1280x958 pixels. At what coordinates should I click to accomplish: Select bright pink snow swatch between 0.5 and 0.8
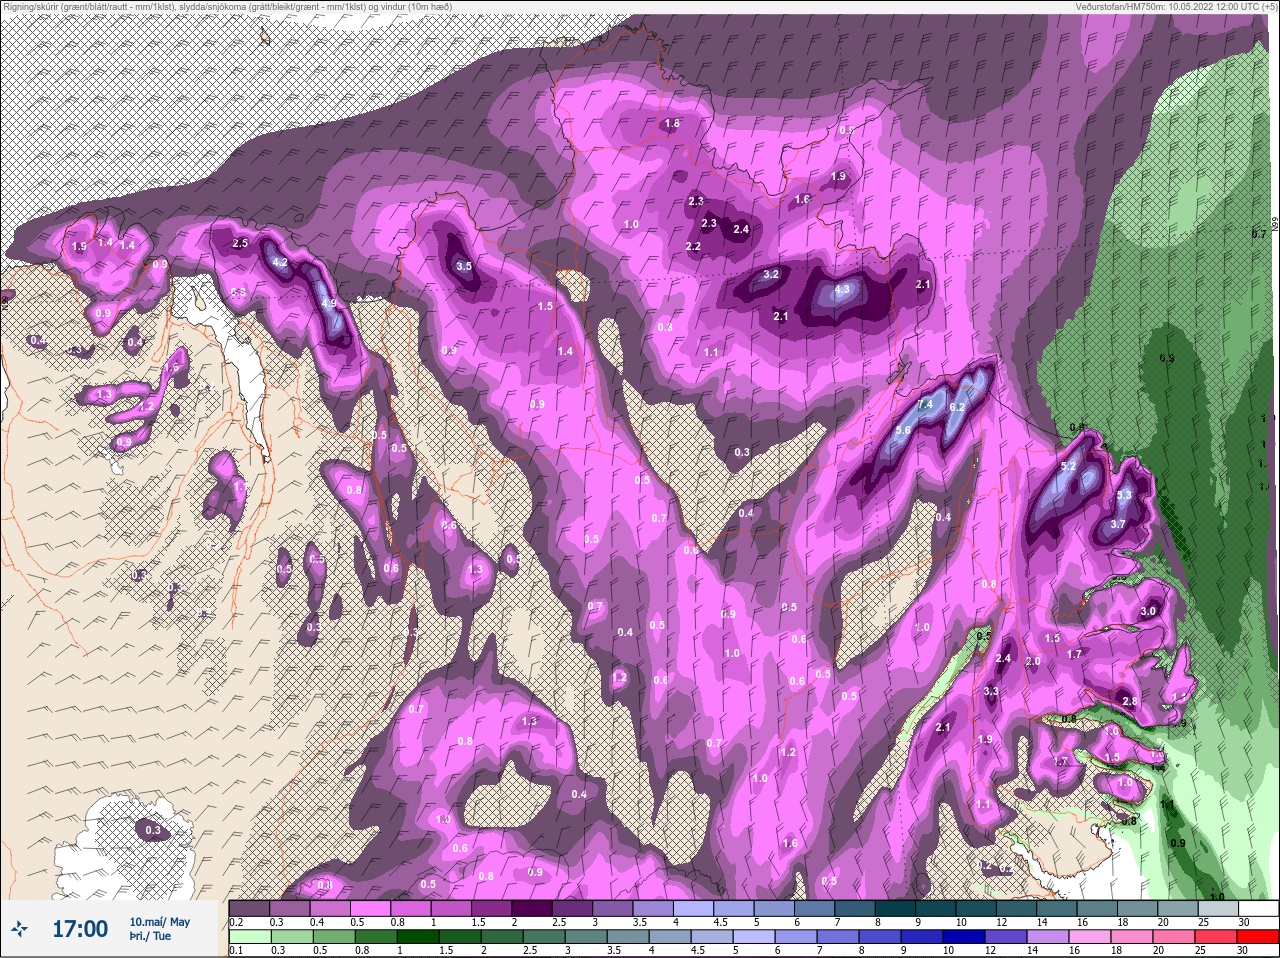(x=372, y=908)
